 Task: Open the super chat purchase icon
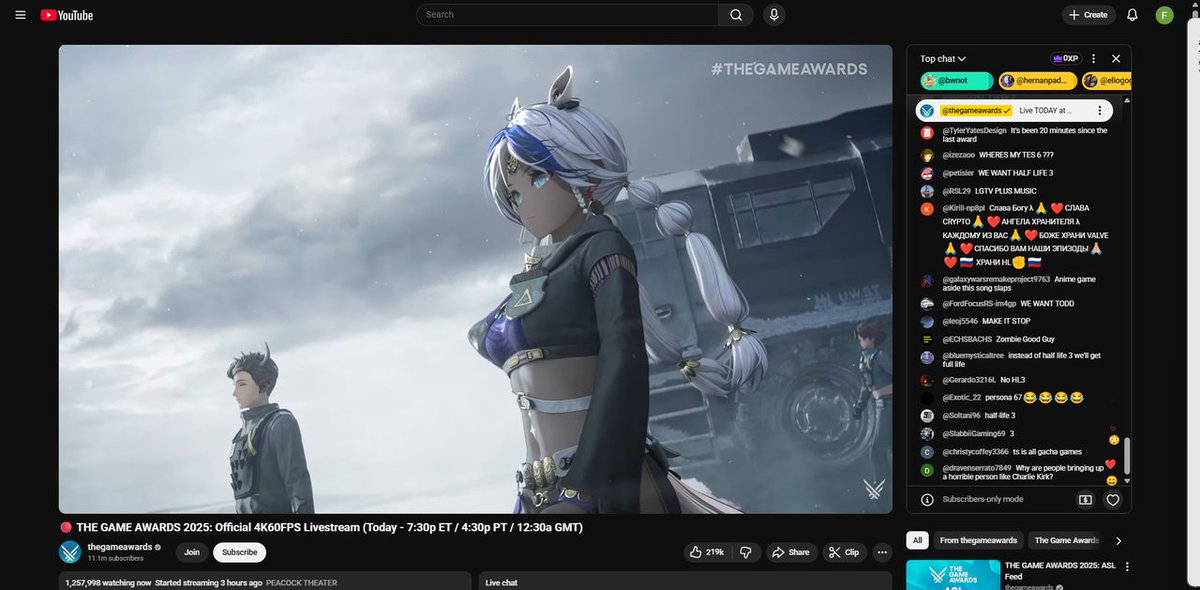coord(1085,499)
